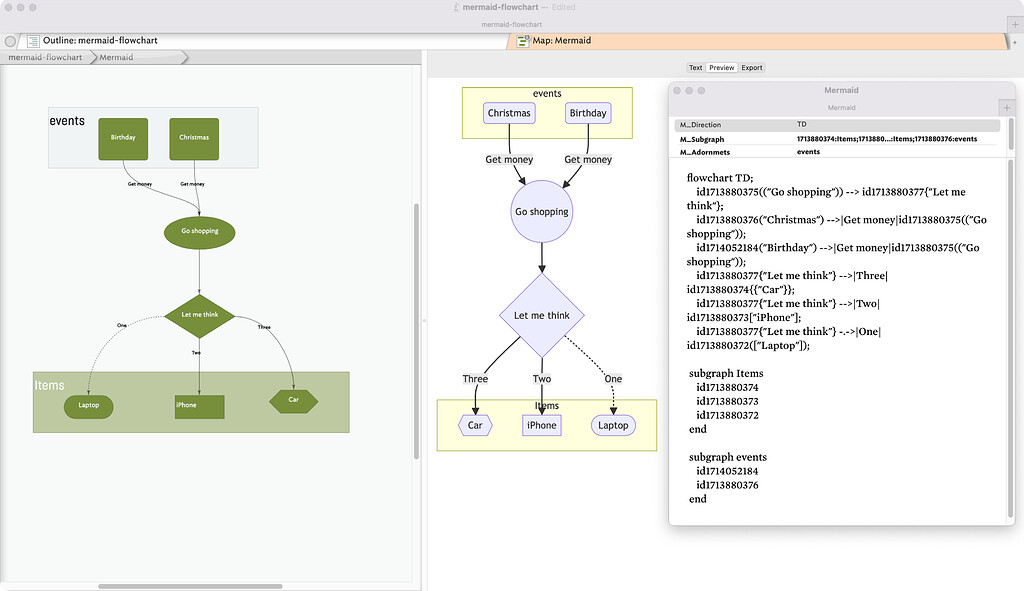Click the breadcrumb chevron after Mermaid

pyautogui.click(x=185, y=57)
